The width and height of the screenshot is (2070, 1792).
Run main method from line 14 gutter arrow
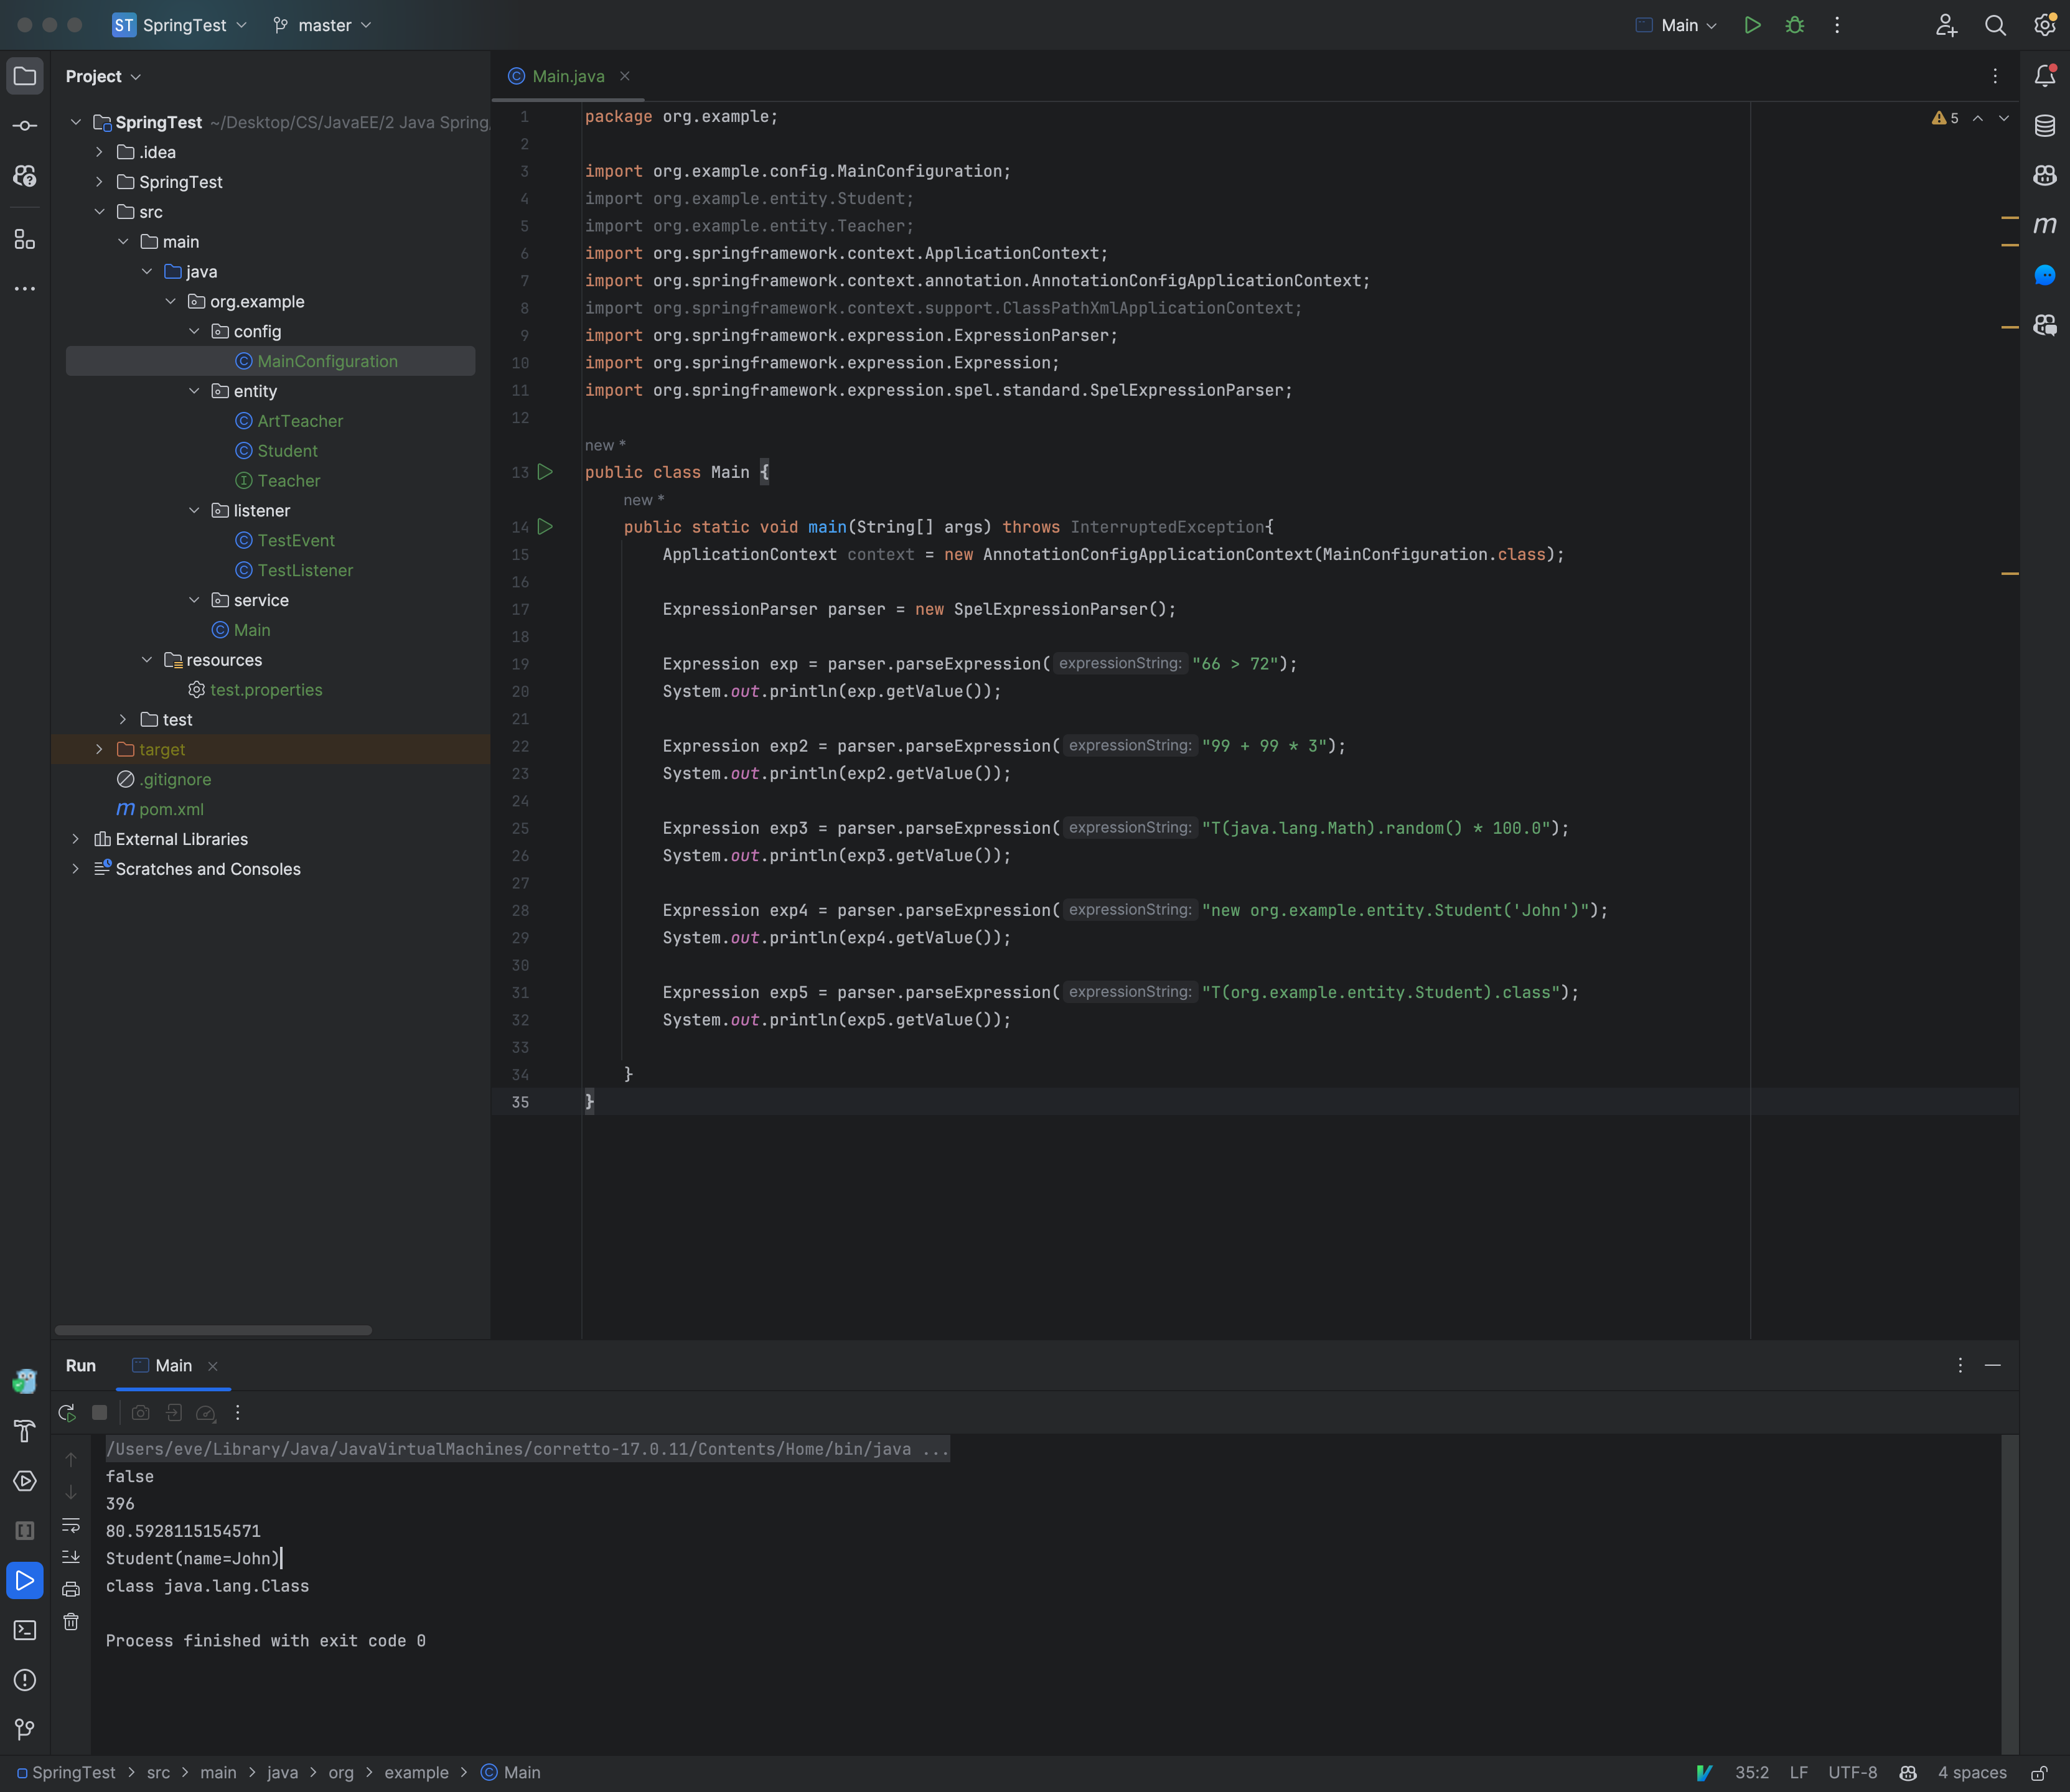[x=545, y=527]
